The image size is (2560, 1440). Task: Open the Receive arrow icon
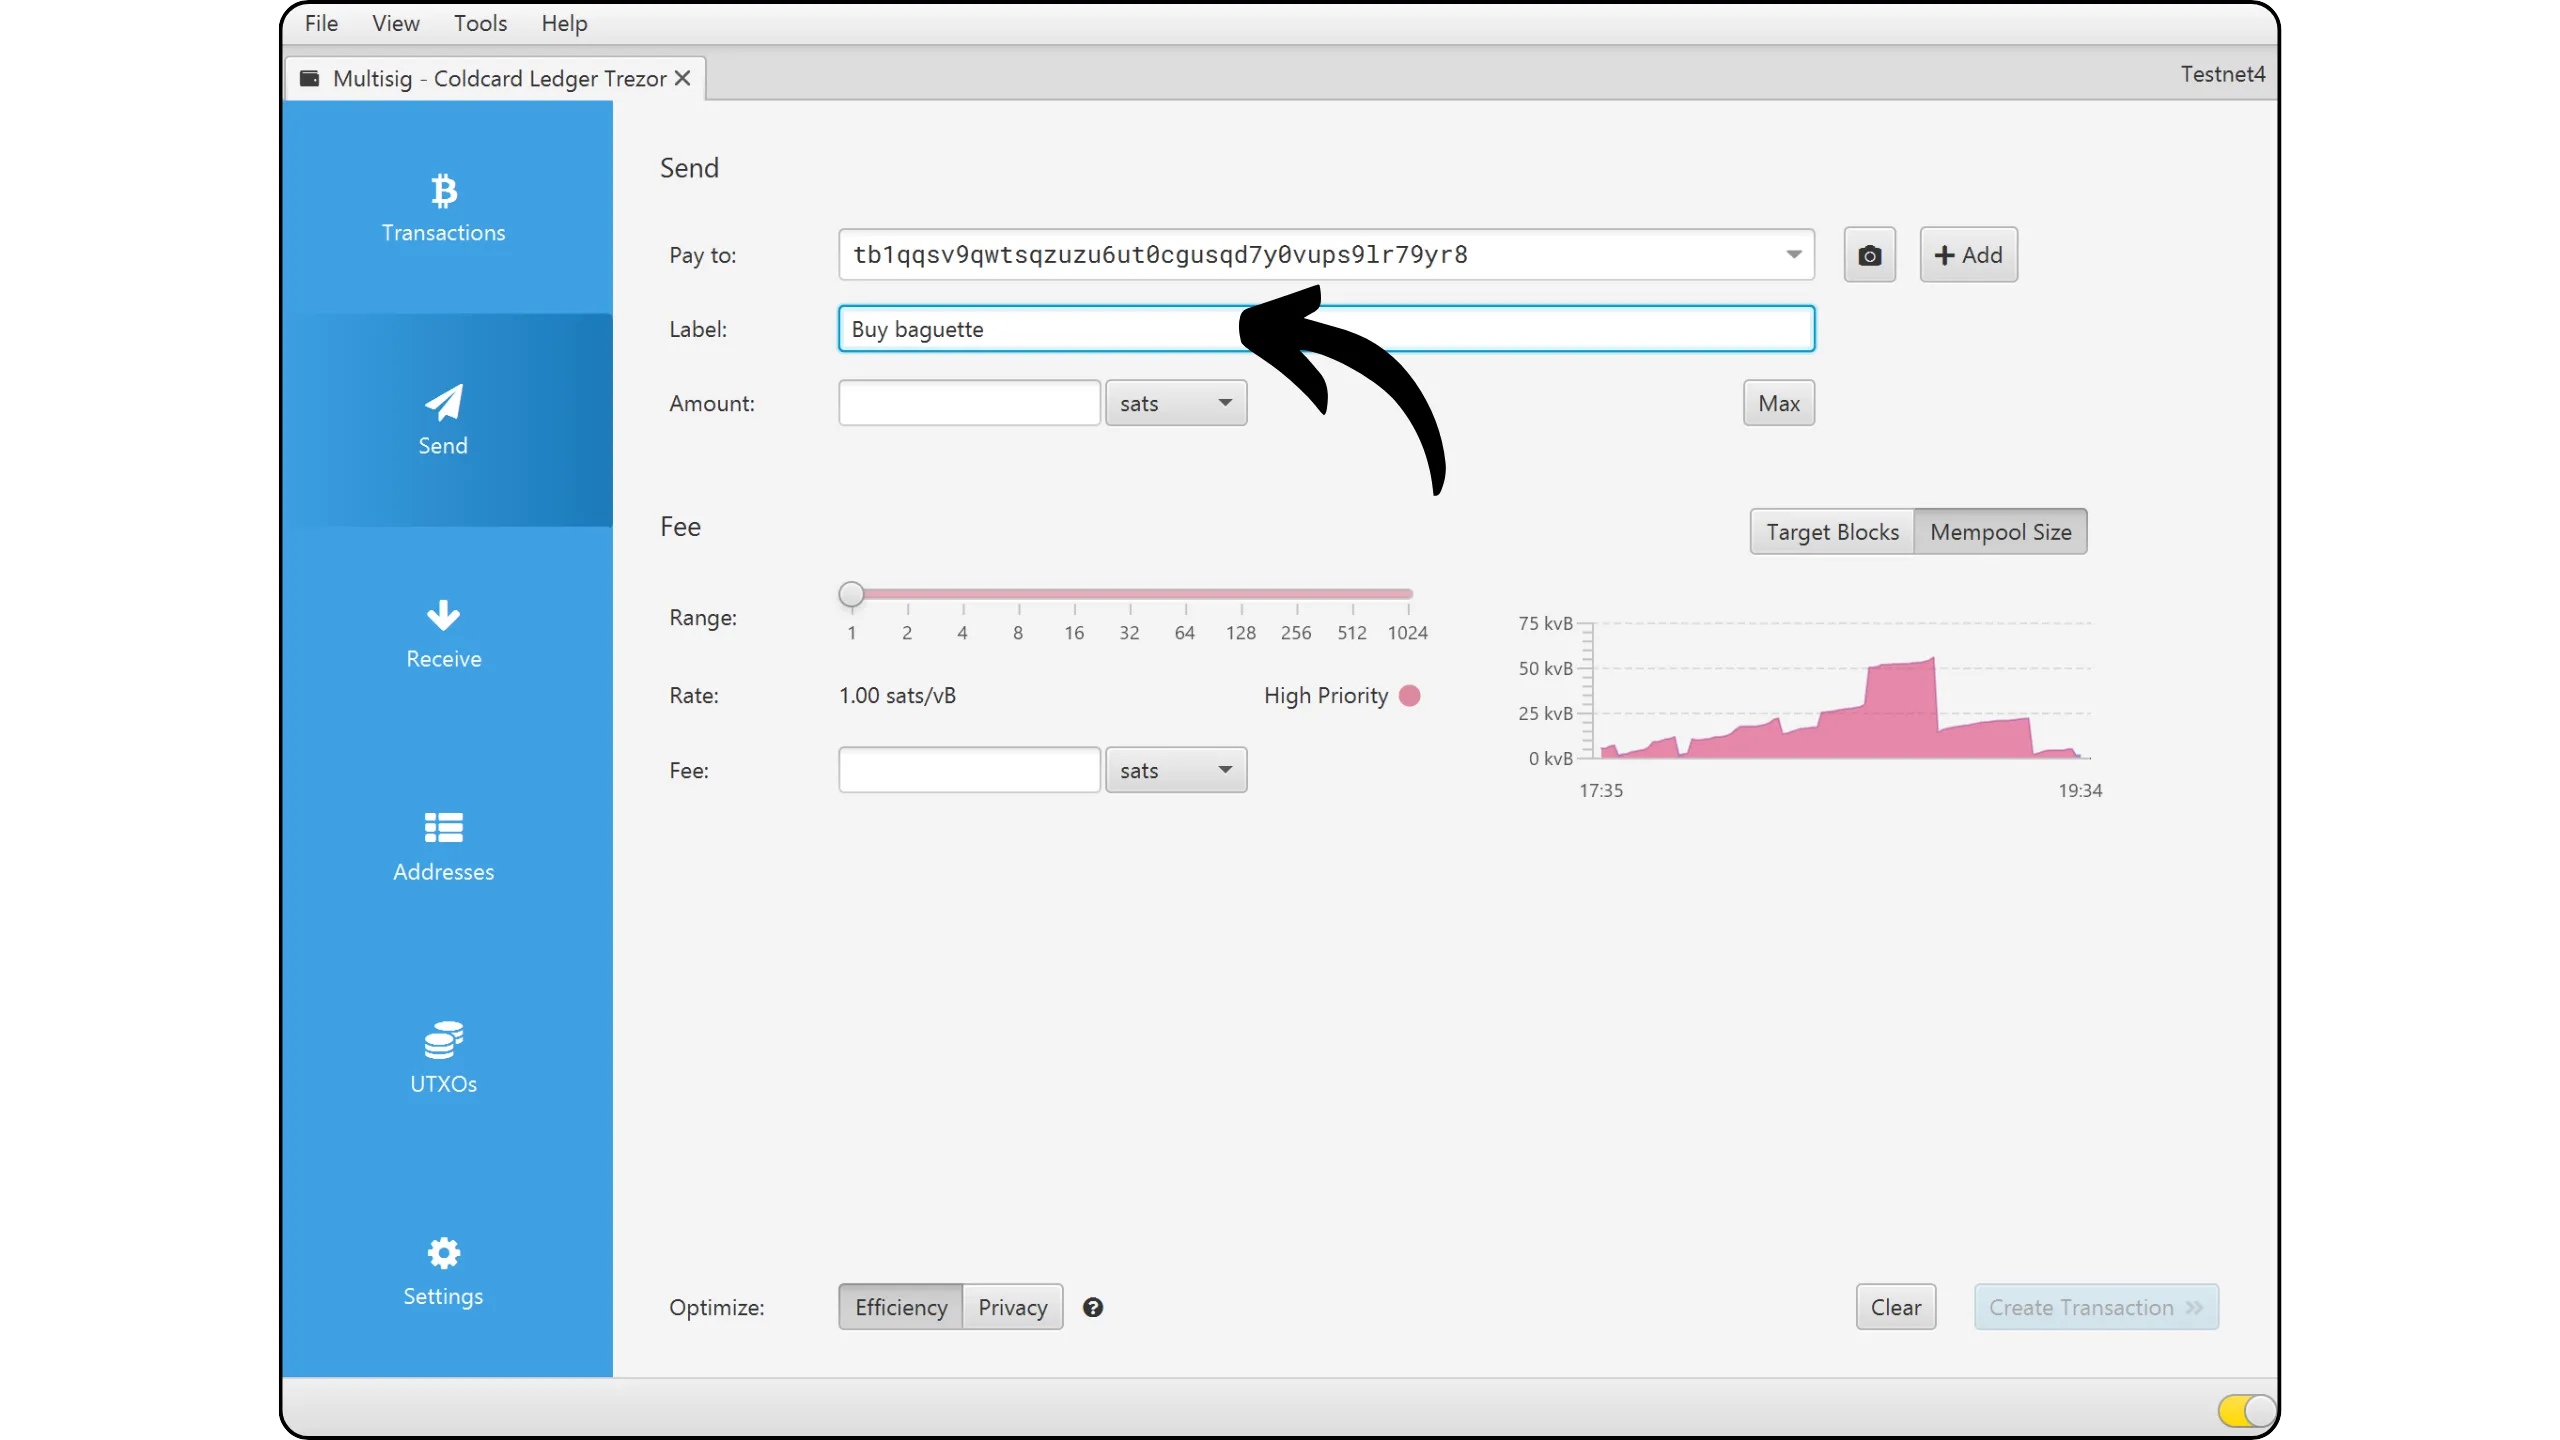point(443,616)
